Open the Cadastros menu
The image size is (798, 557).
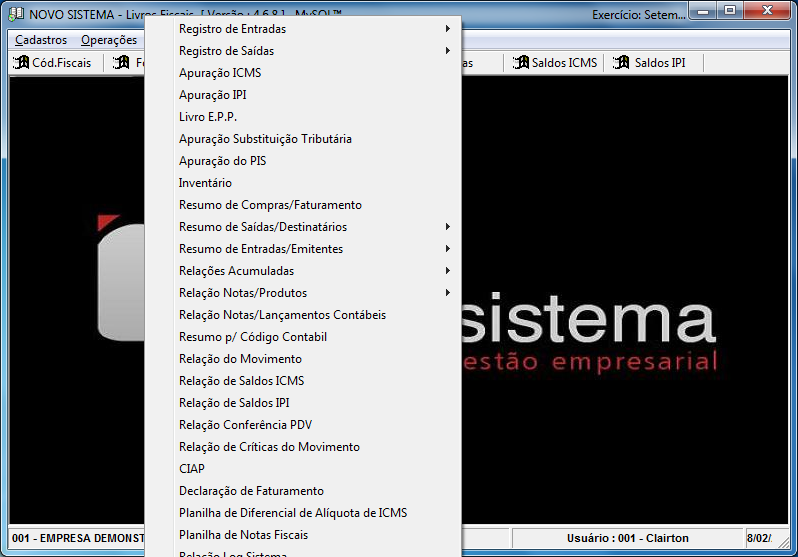point(41,40)
